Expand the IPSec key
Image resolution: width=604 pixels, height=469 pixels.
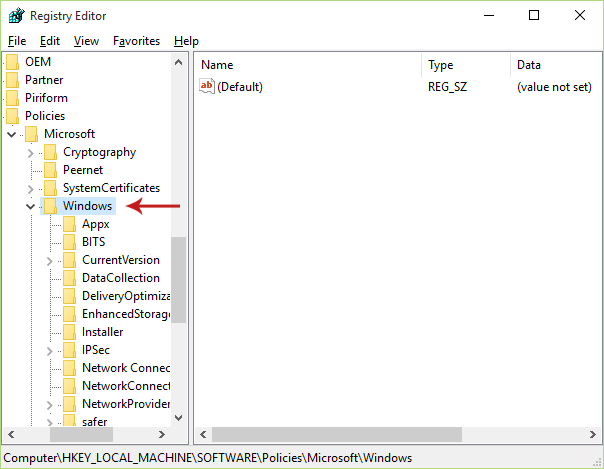50,351
